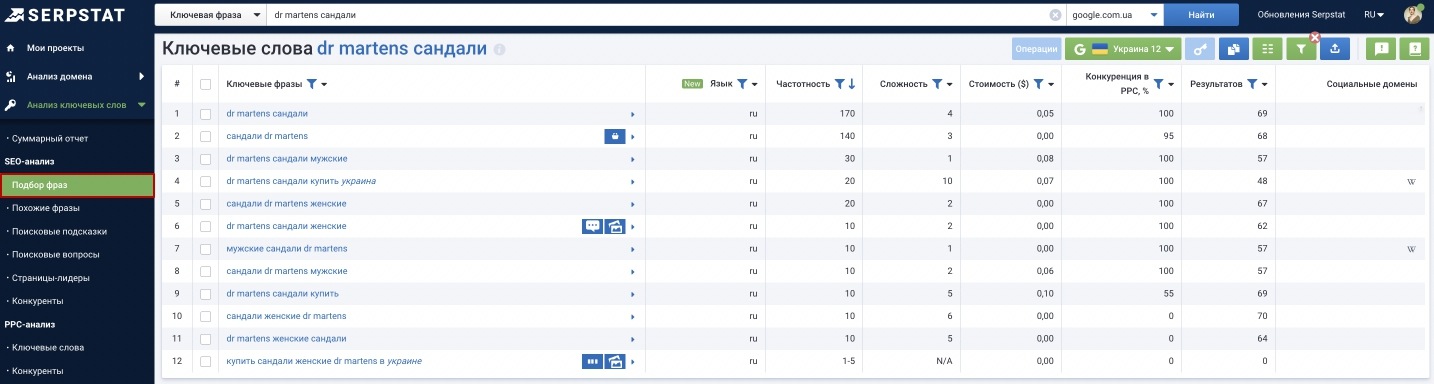This screenshot has height=384, width=1434.
Task: Click the feedback exclamation speech bubble button
Action: point(1381,48)
